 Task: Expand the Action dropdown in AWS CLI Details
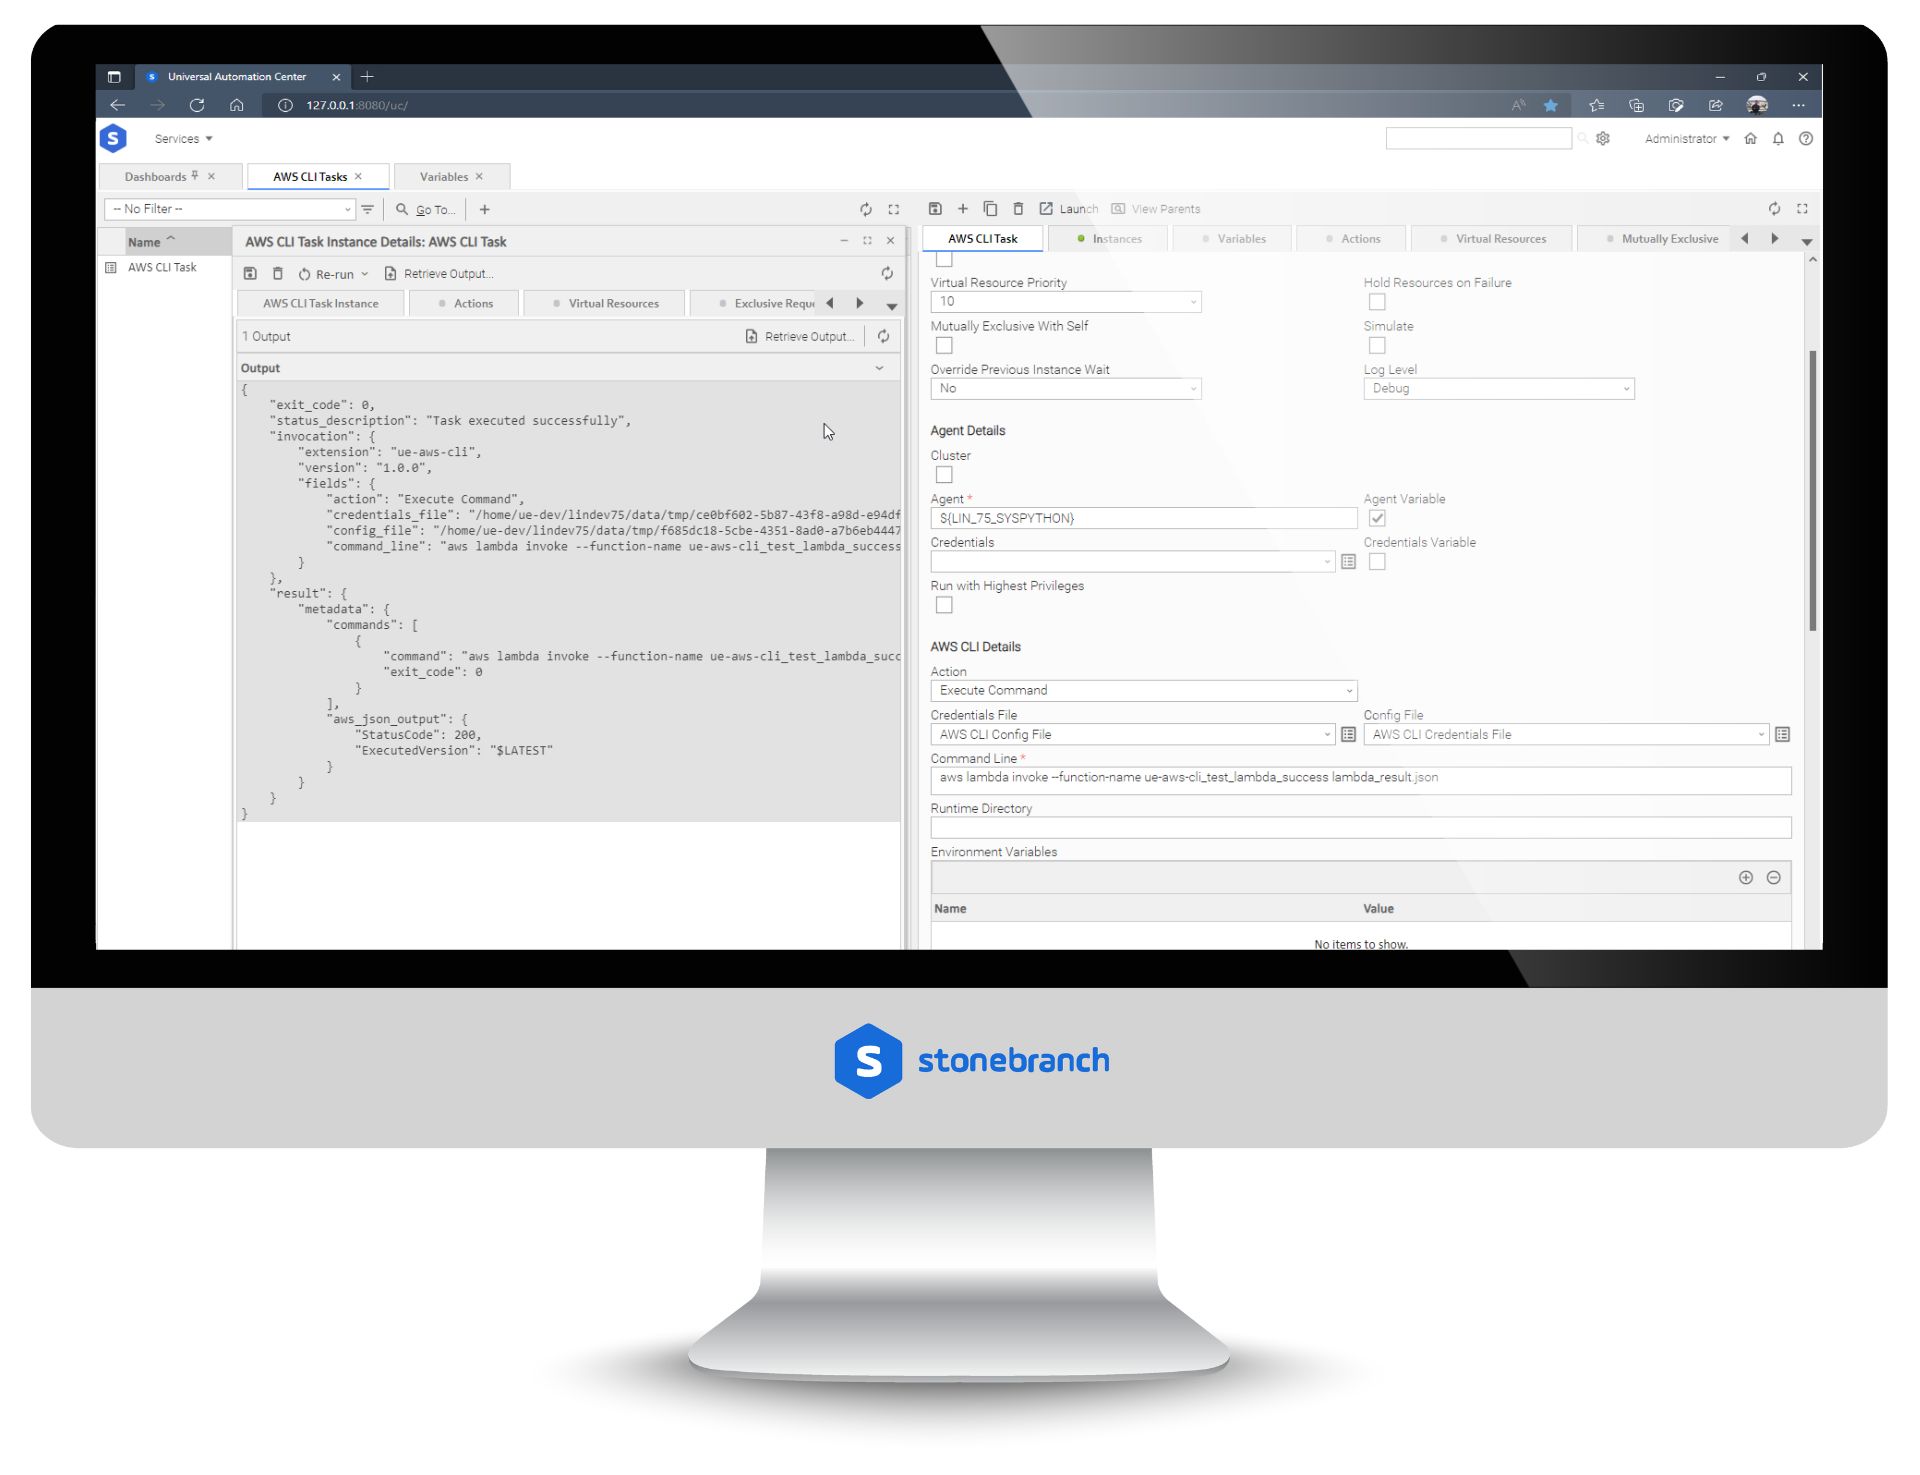click(1347, 689)
